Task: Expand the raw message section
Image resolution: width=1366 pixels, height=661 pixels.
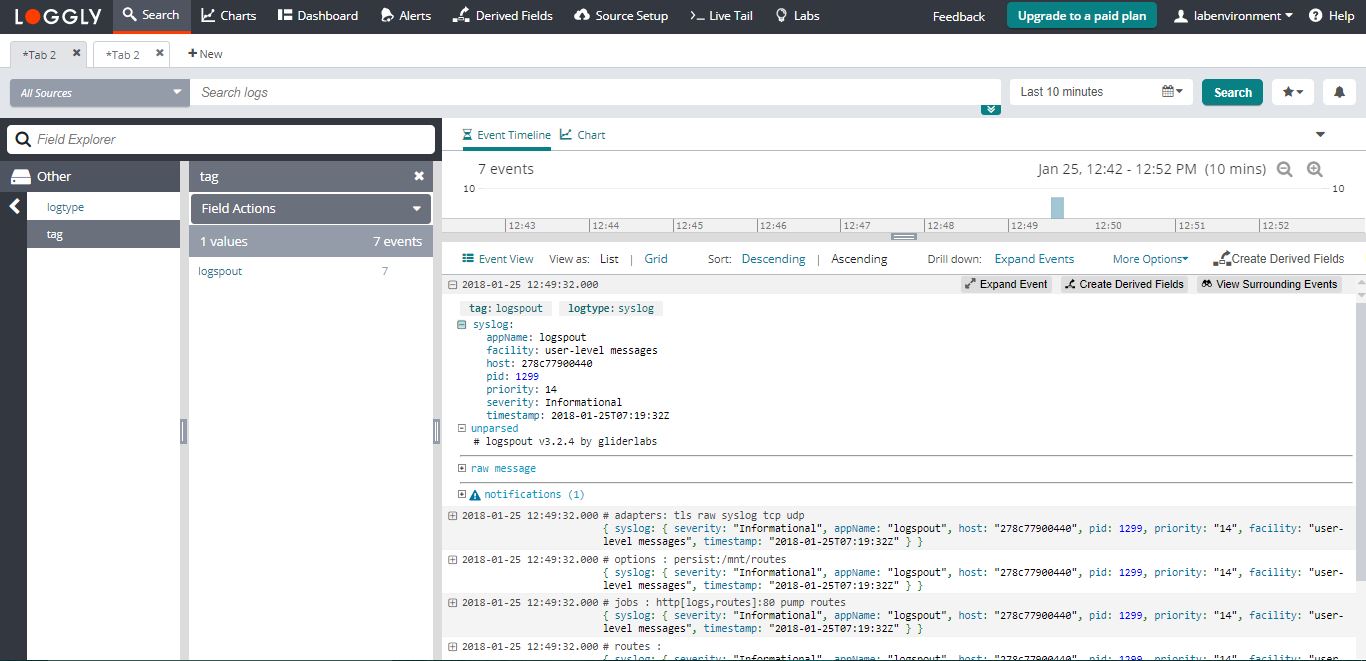Action: tap(462, 468)
